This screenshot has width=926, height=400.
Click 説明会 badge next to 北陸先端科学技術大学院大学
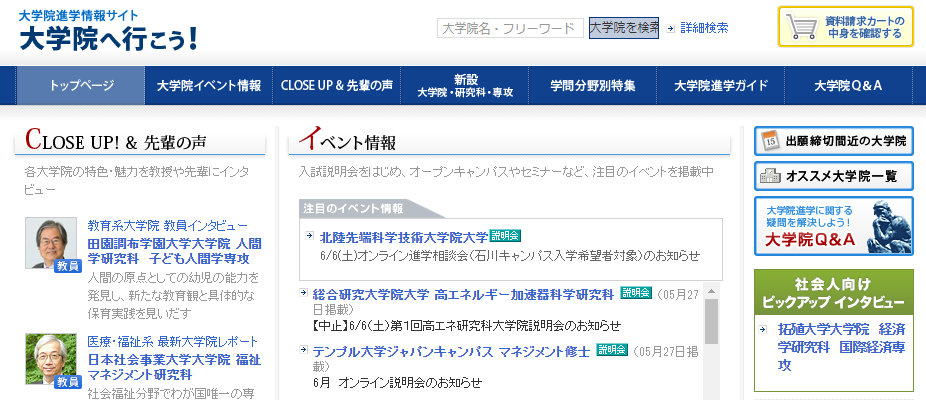[x=505, y=236]
